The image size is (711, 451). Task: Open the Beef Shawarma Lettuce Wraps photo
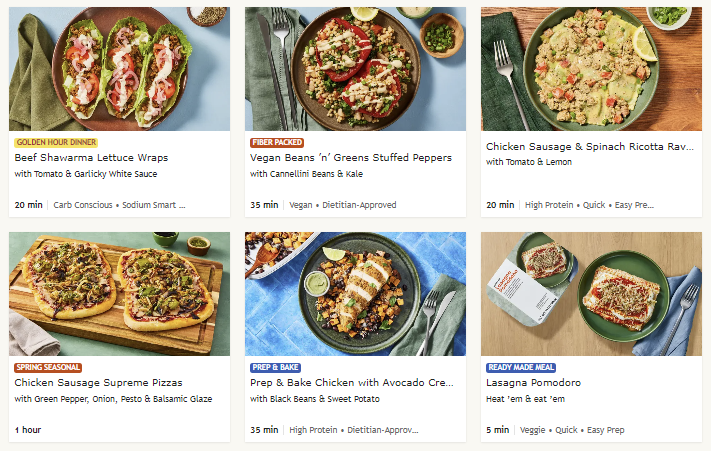click(x=119, y=68)
